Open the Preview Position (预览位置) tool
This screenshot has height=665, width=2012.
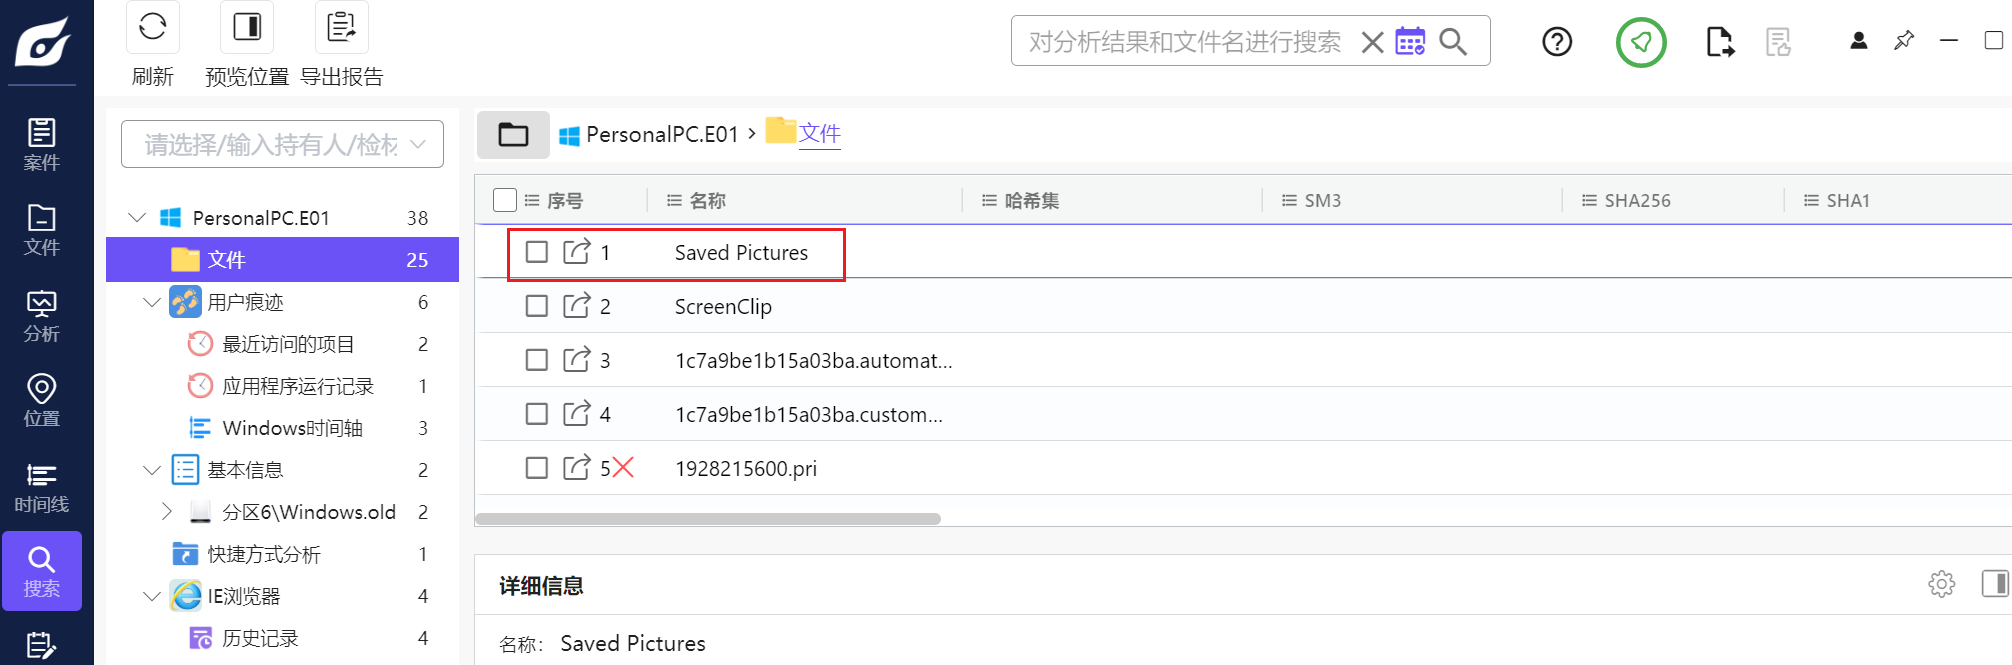[x=247, y=27]
